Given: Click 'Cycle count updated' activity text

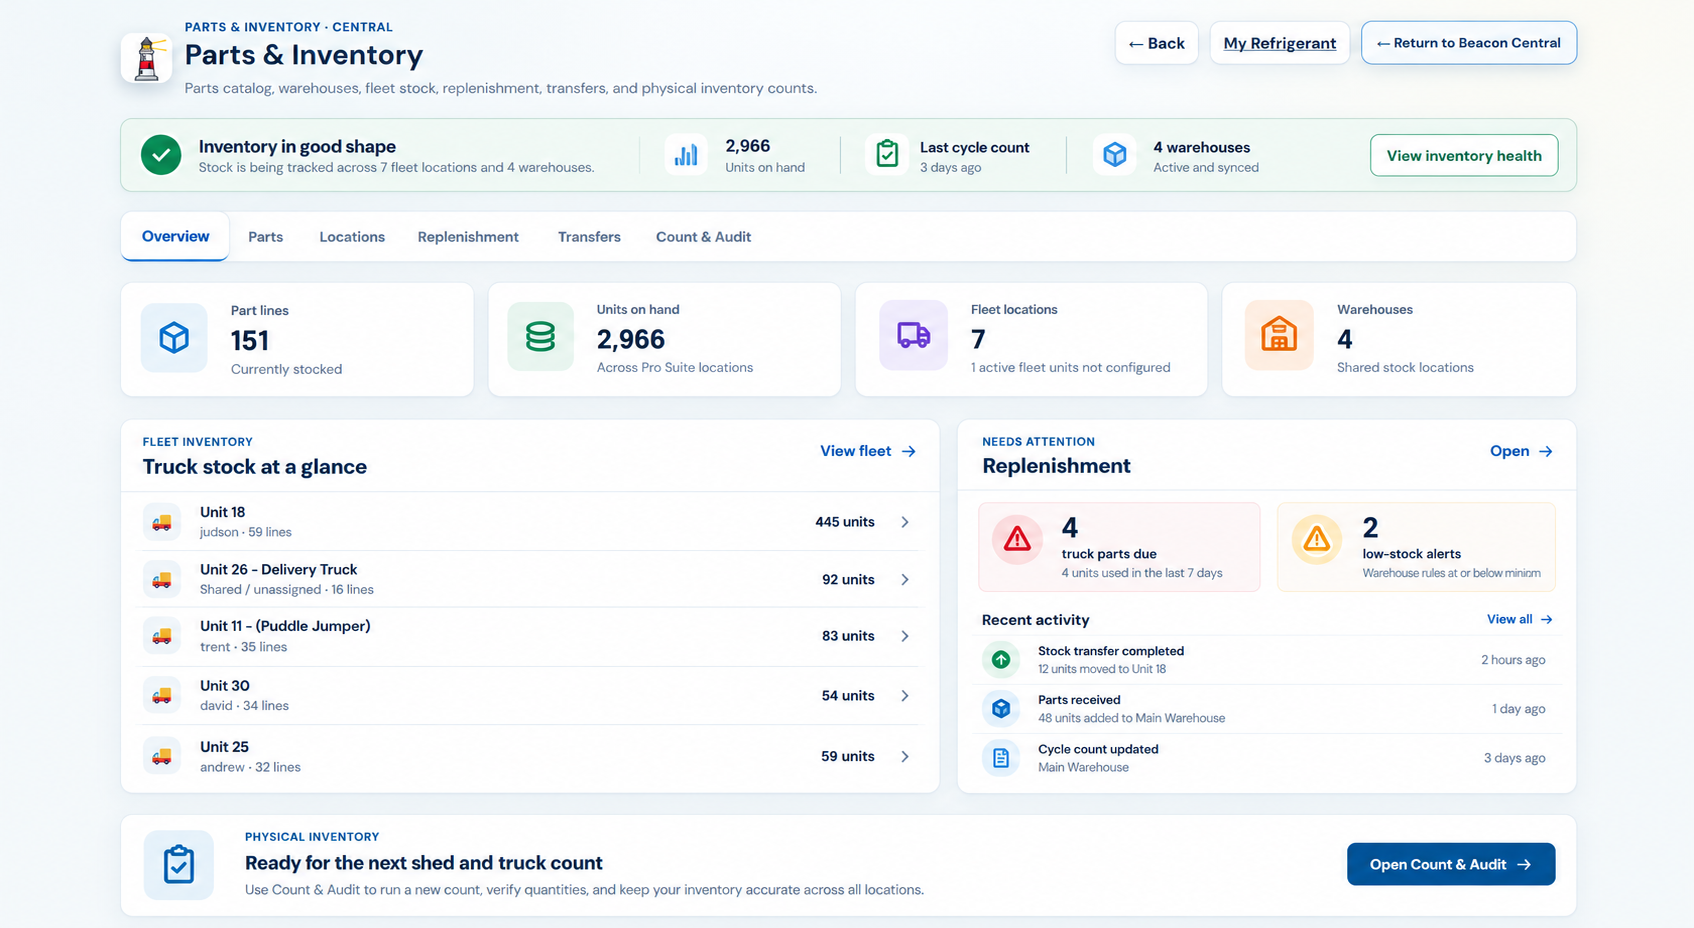Looking at the screenshot, I should pos(1098,749).
